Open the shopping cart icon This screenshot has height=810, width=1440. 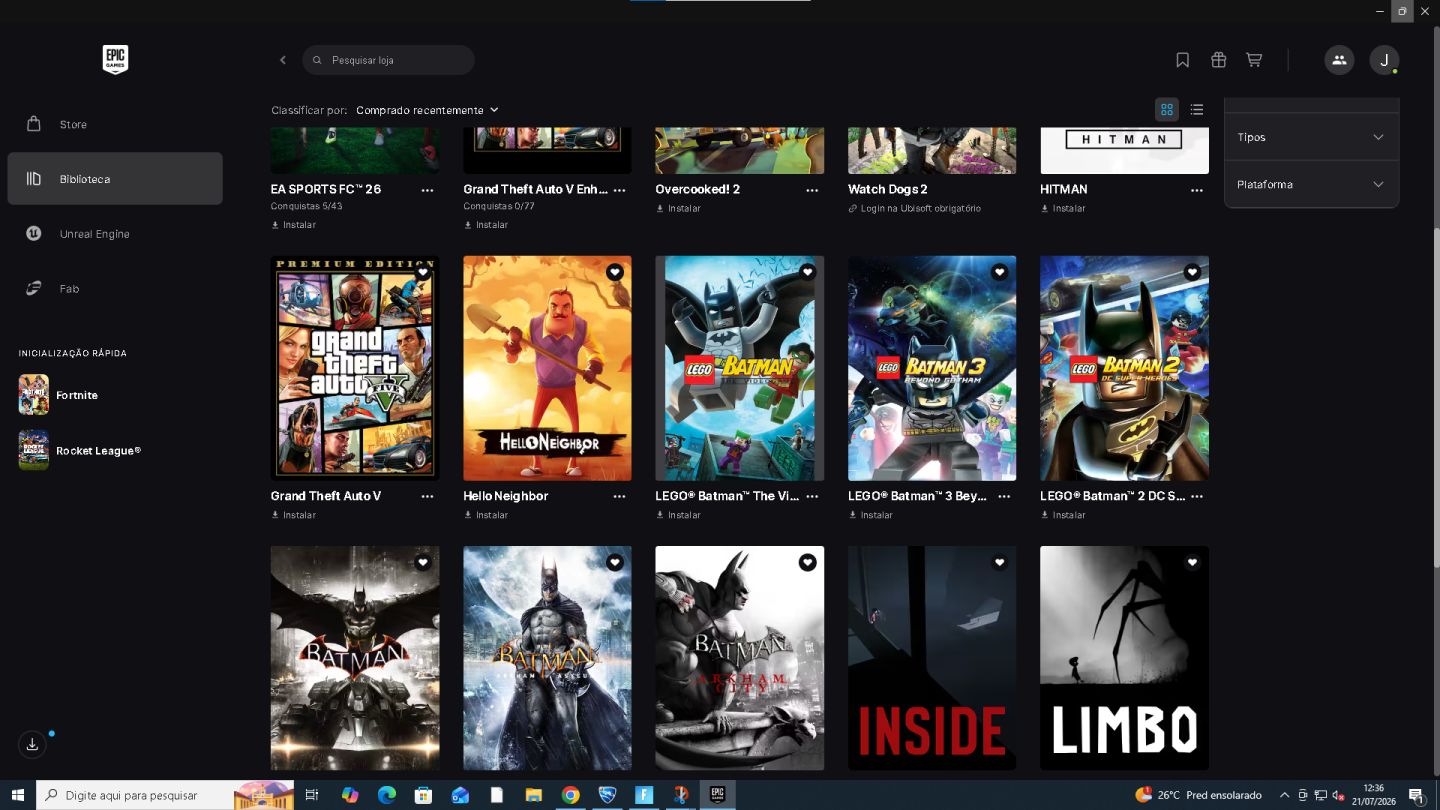coord(1254,60)
